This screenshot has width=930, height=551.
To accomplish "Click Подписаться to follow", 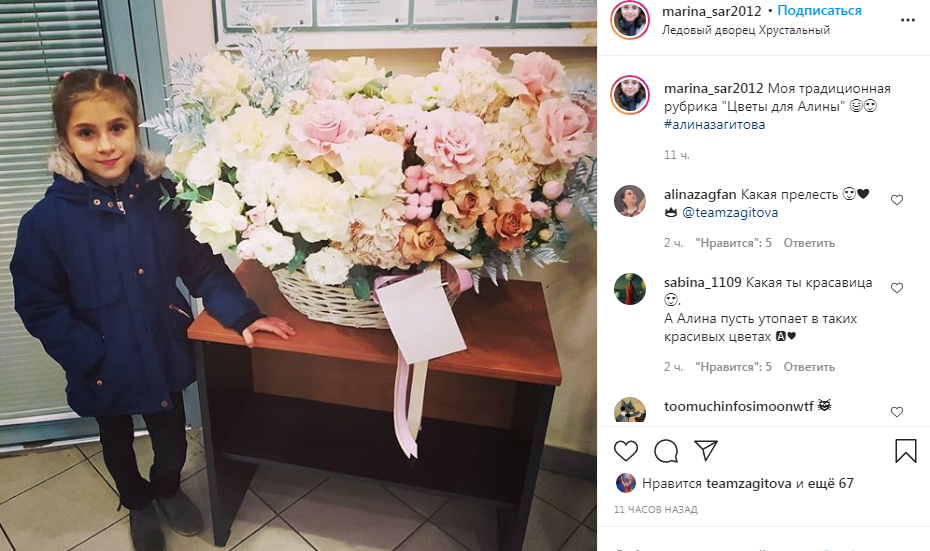I will tap(819, 11).
